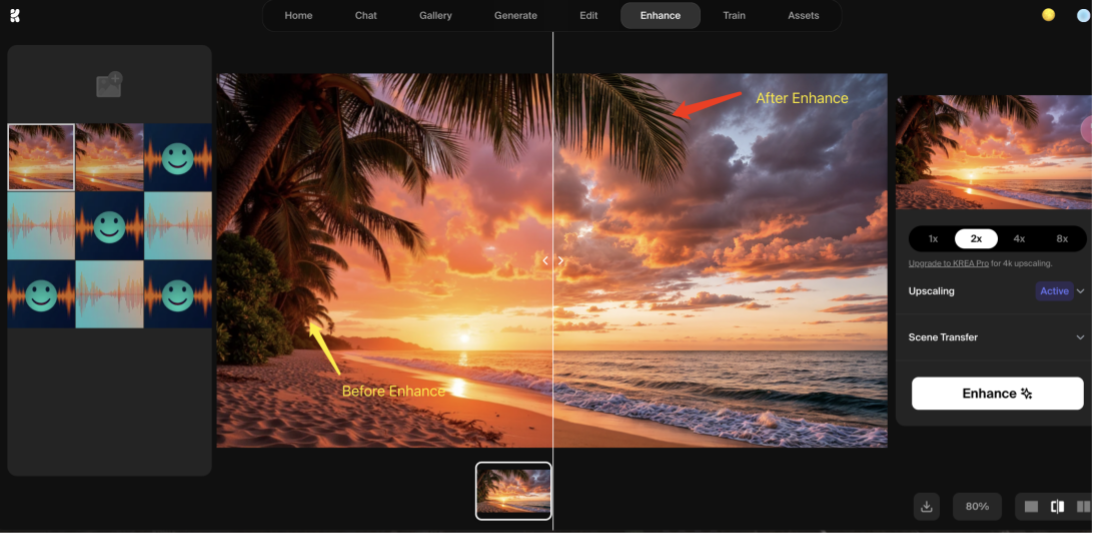
Task: Select the split slider compare view icon
Action: [1057, 507]
